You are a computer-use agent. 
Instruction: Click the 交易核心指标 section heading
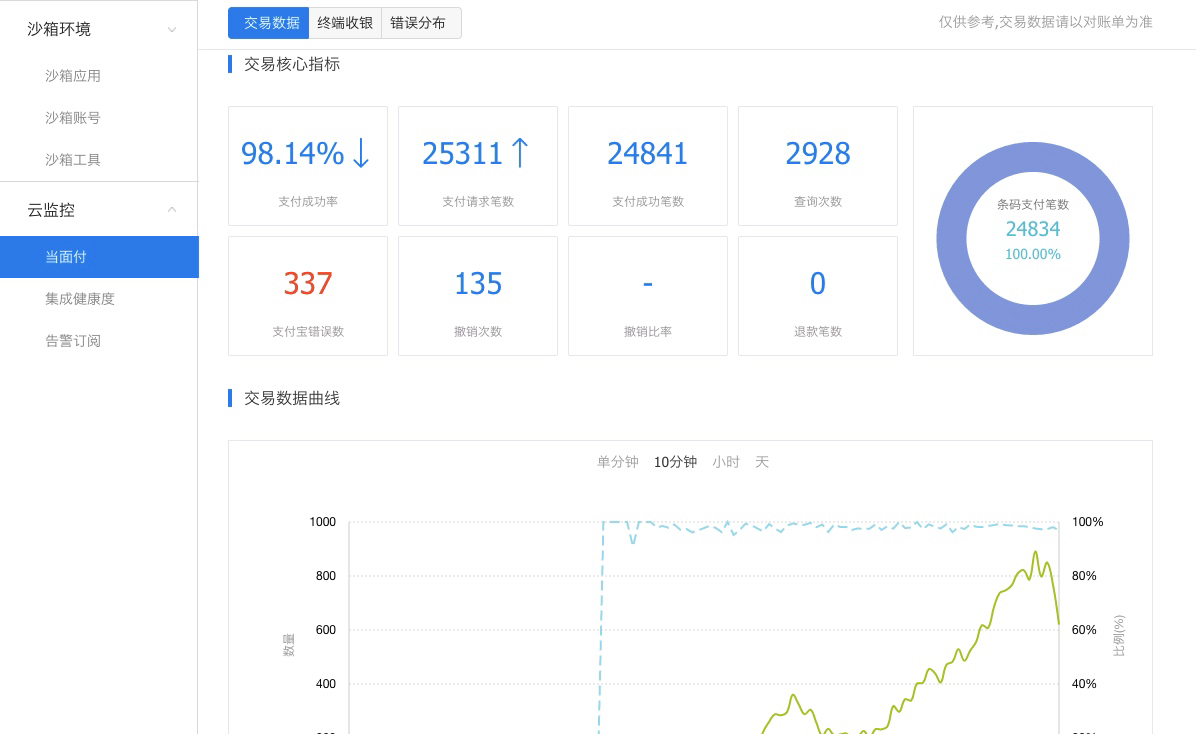[291, 64]
